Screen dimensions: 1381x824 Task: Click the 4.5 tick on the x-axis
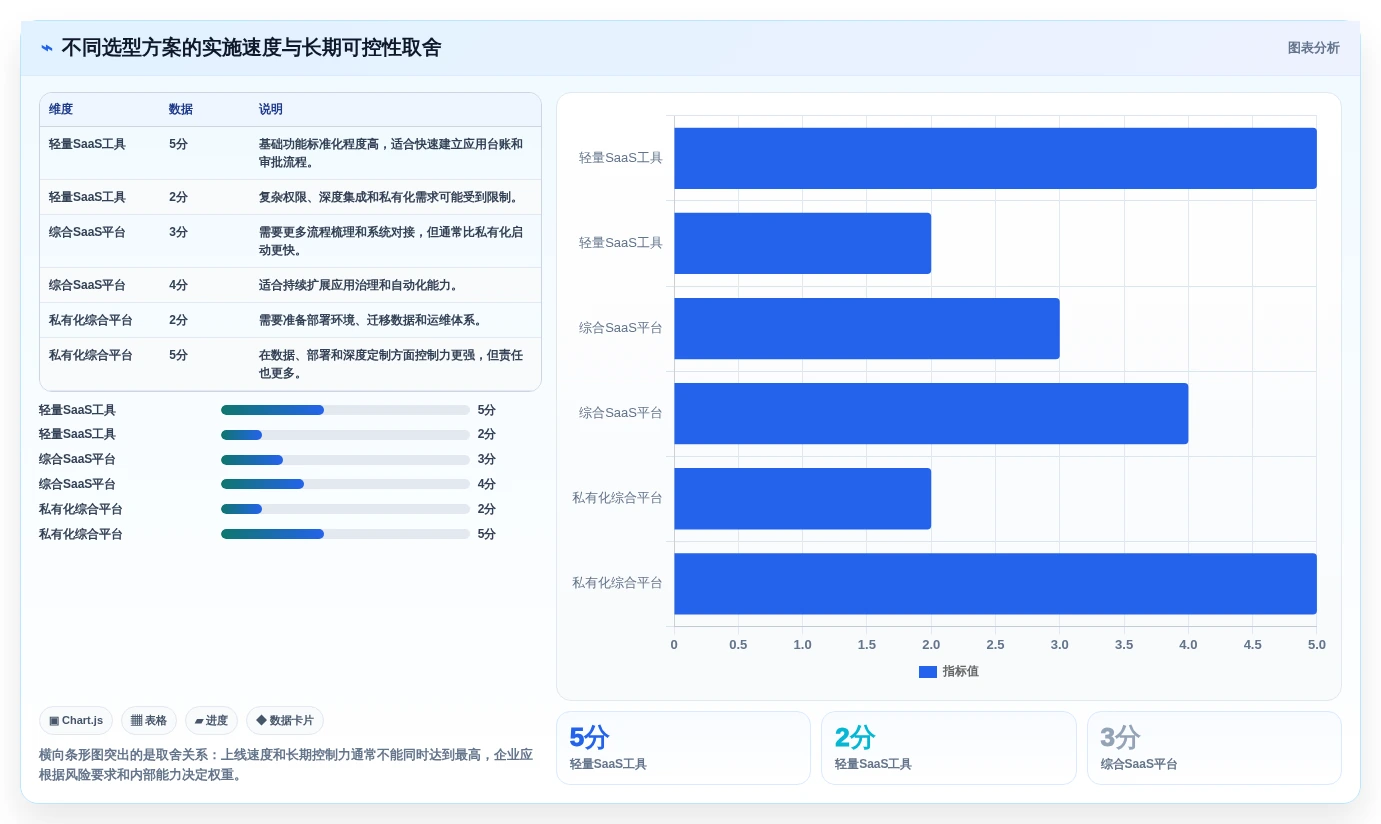tap(1252, 645)
